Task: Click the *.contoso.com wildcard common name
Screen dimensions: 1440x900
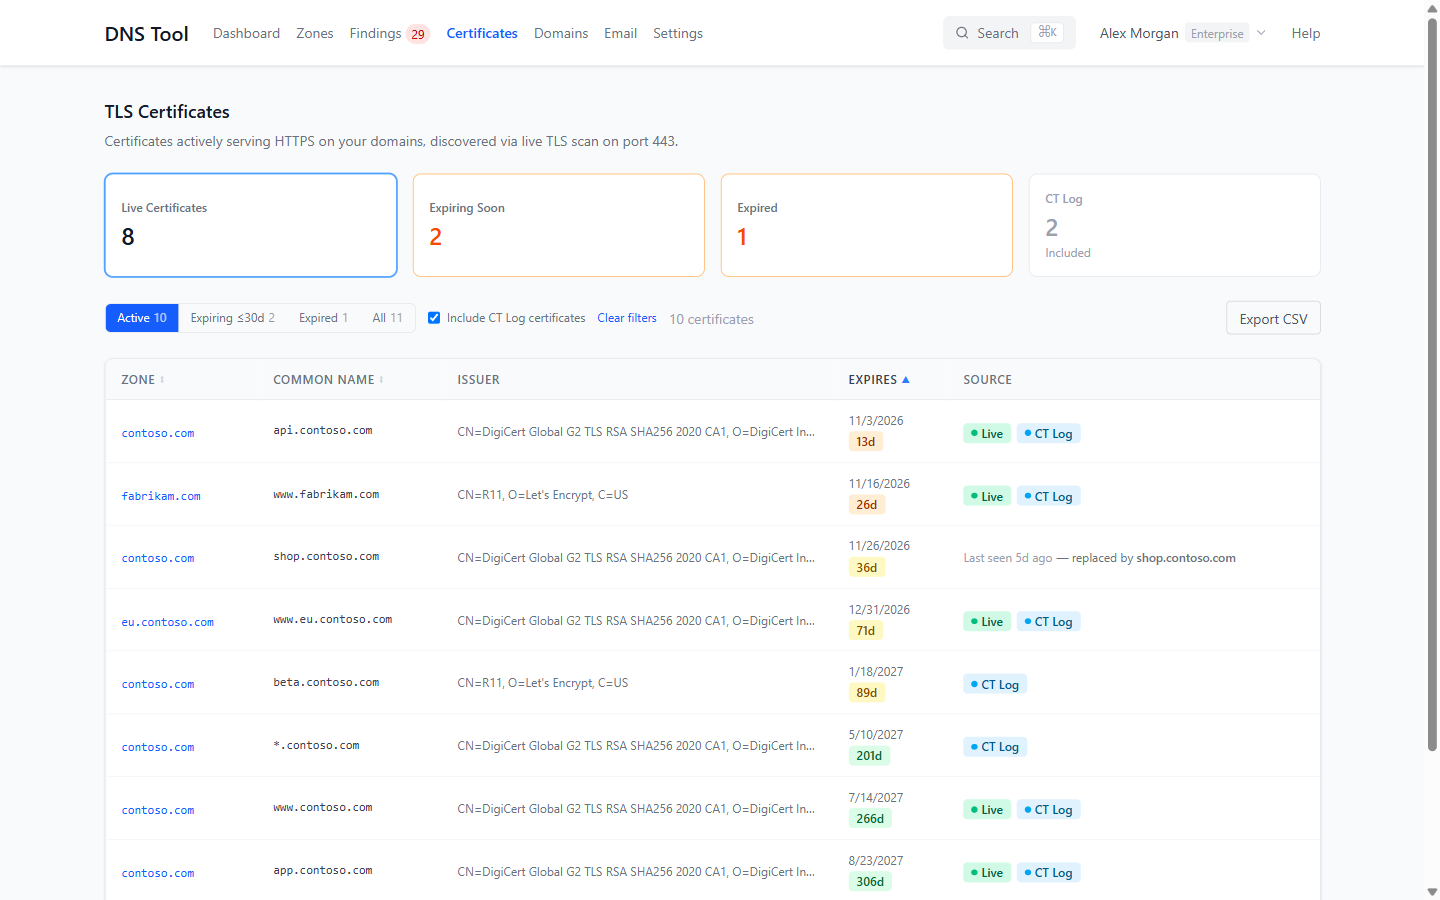Action: [x=316, y=746]
